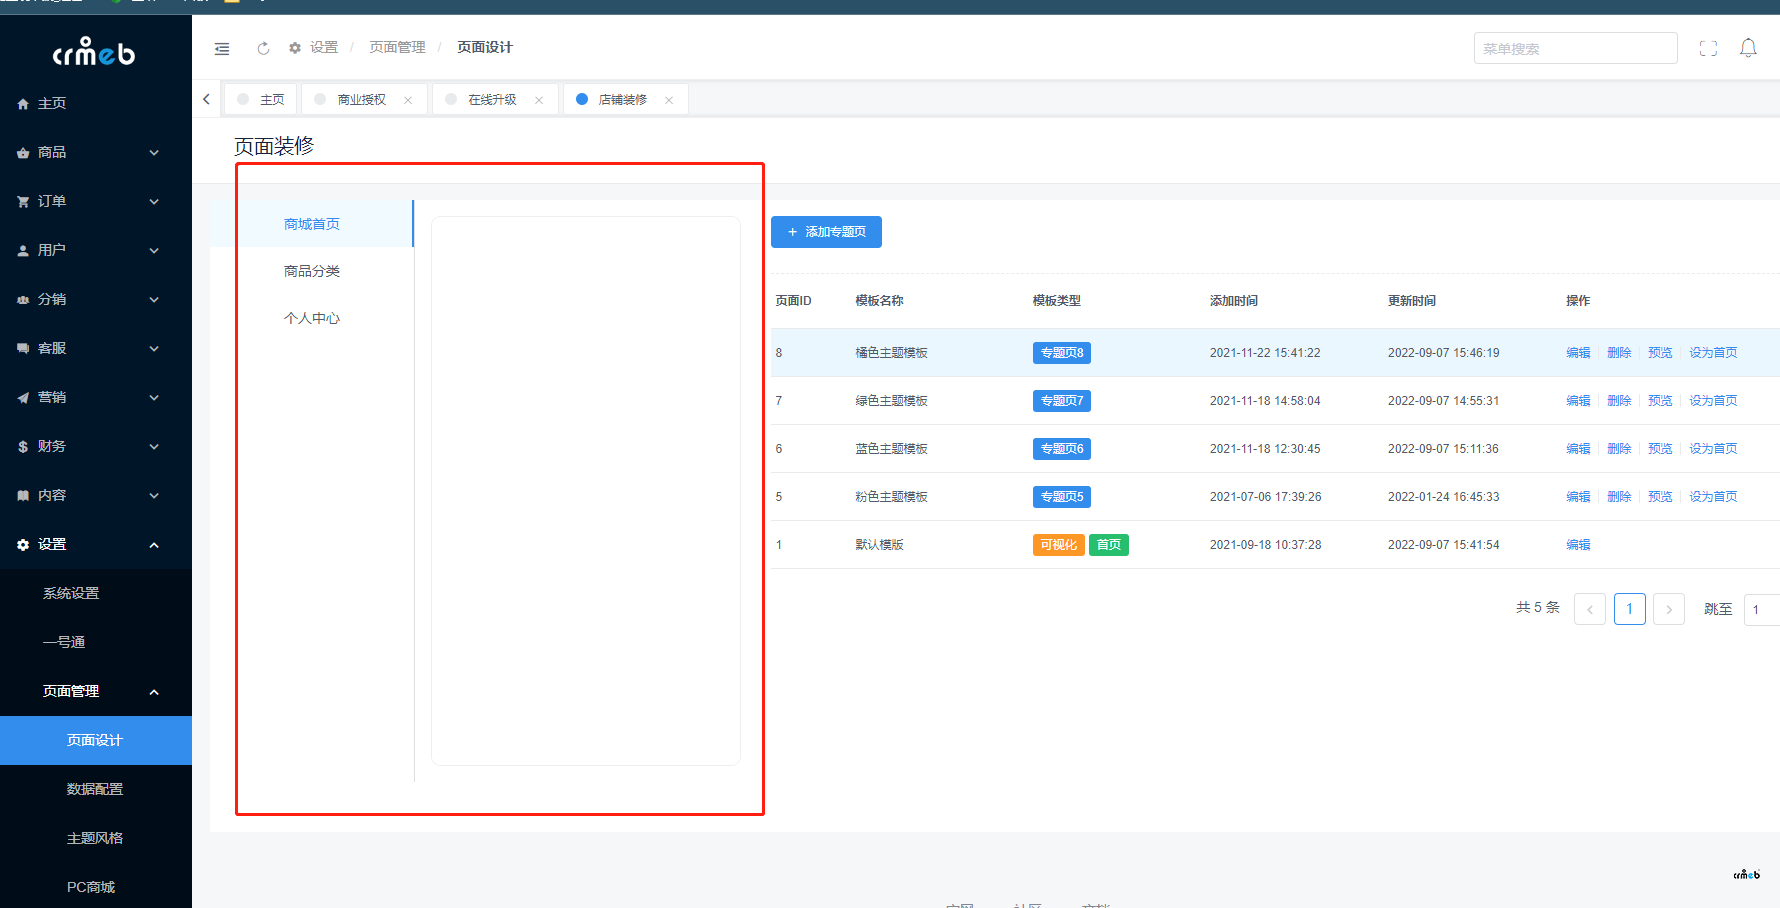Click the 添加专题页 button
Image resolution: width=1780 pixels, height=908 pixels.
tap(826, 232)
